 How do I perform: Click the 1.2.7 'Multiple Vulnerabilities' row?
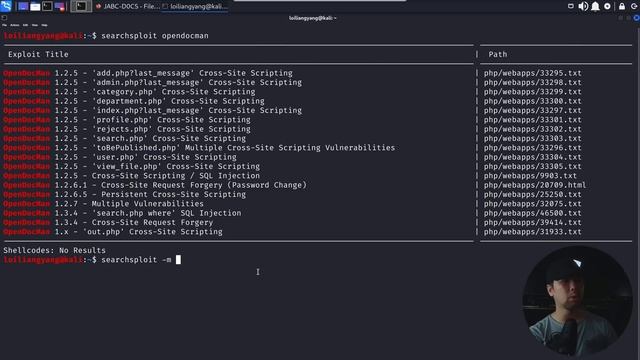pos(104,204)
